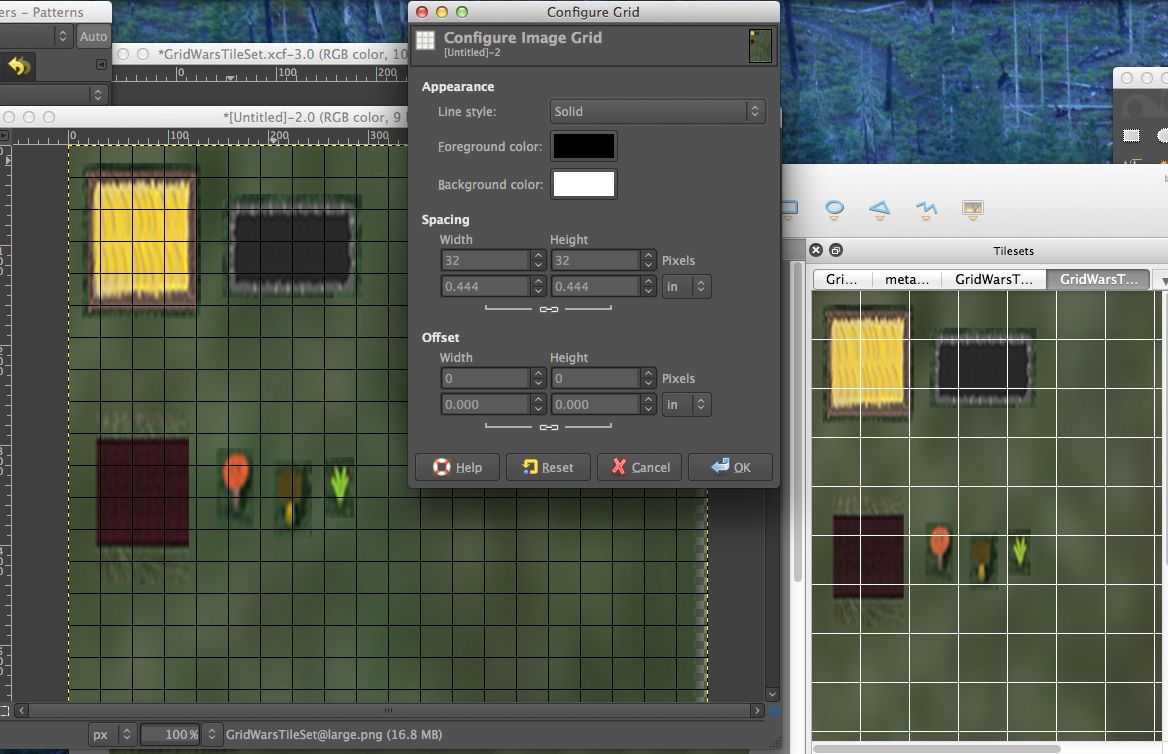Click the rectangle icon in top-right dark panel

click(x=1132, y=135)
